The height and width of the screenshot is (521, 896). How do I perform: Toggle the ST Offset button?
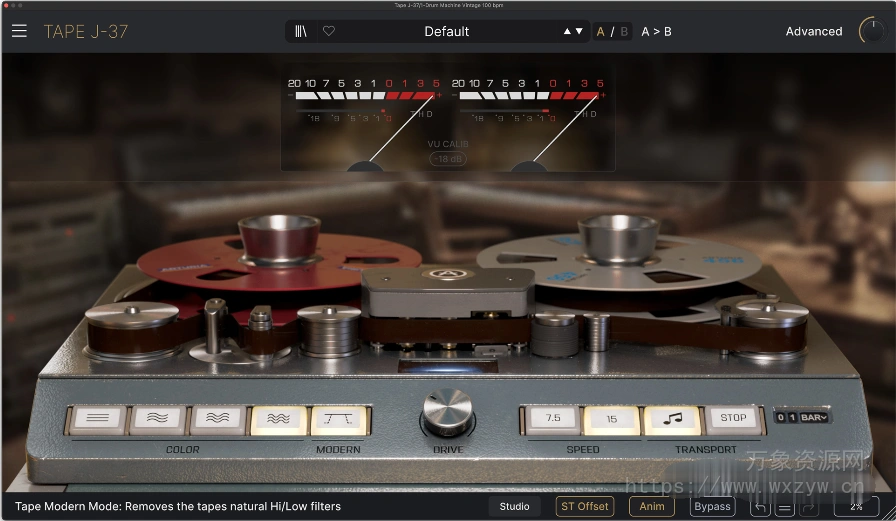coord(585,506)
